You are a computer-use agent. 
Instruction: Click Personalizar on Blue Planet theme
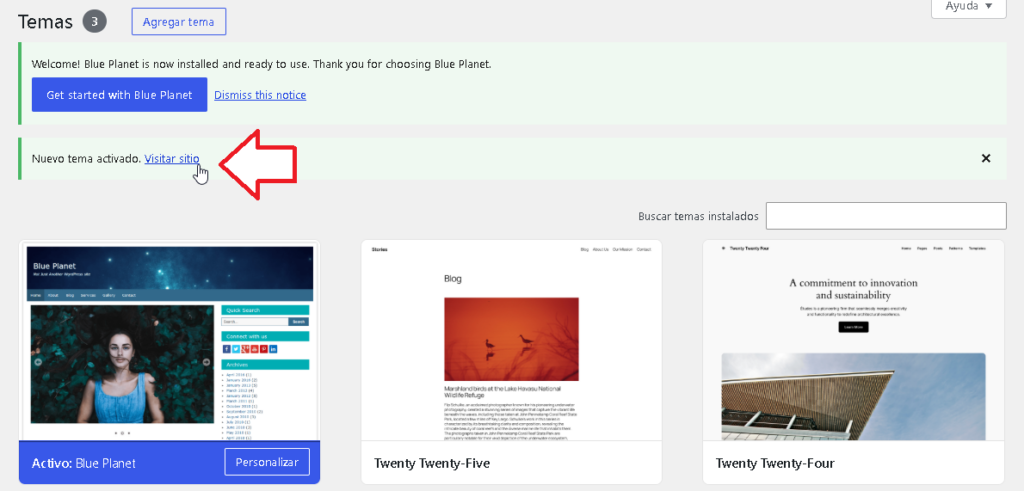tap(267, 462)
